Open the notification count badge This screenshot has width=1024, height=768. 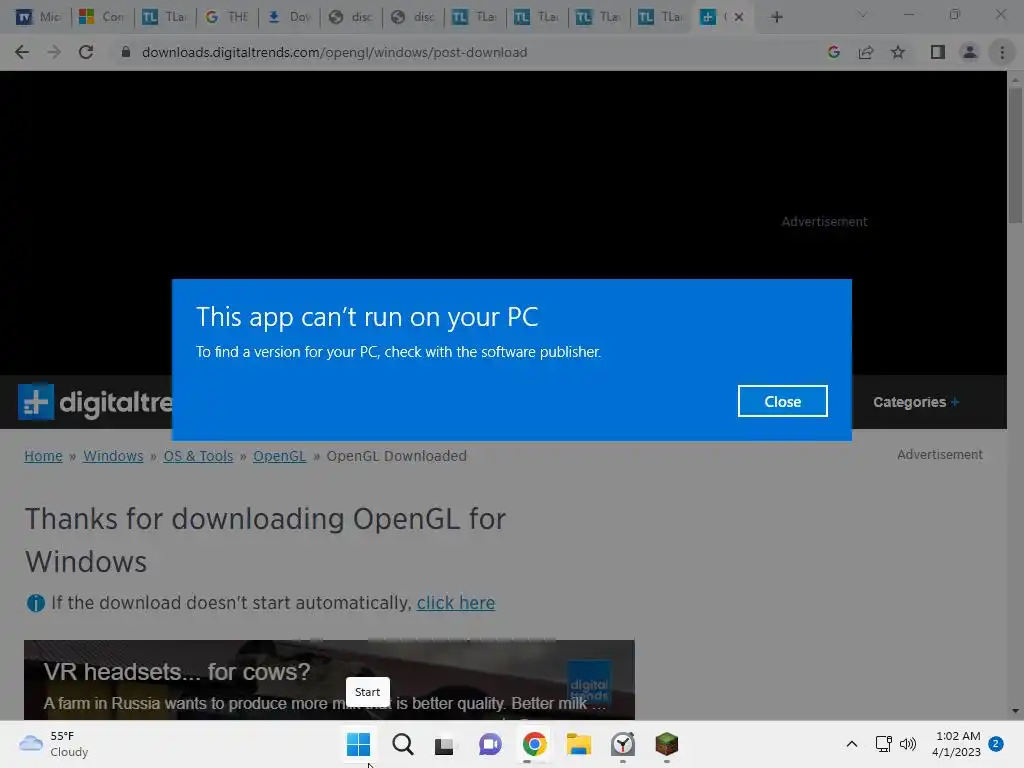coord(995,744)
